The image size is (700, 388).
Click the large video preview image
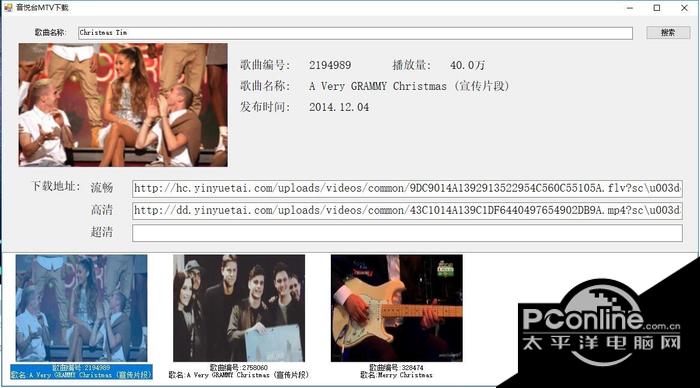point(123,105)
